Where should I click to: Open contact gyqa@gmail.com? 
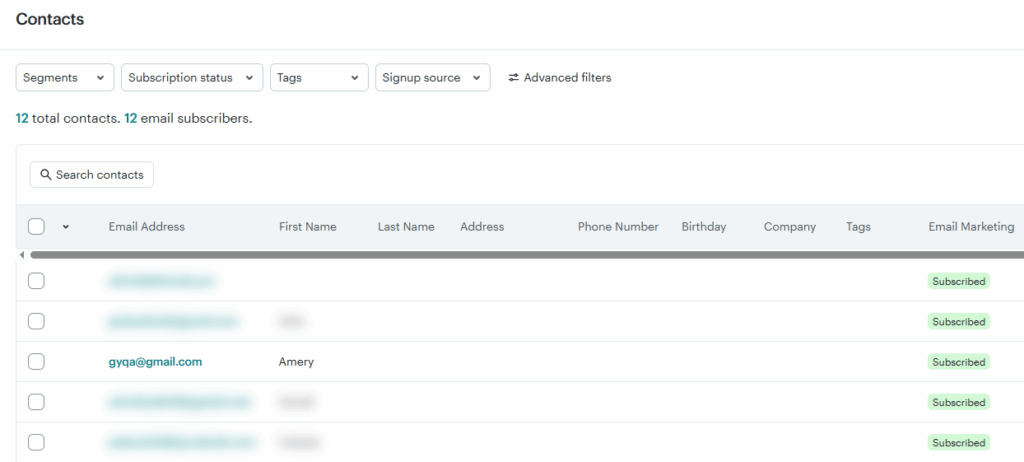pos(155,362)
